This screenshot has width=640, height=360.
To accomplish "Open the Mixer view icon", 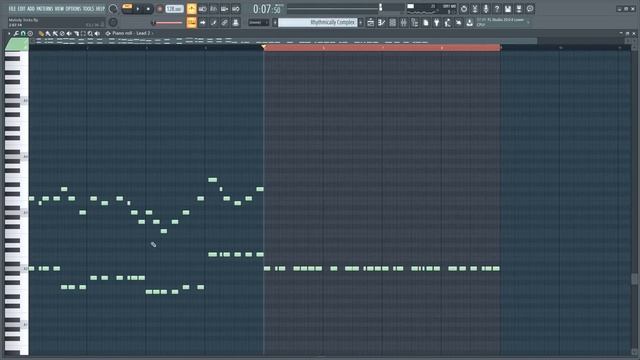I will pos(404,23).
